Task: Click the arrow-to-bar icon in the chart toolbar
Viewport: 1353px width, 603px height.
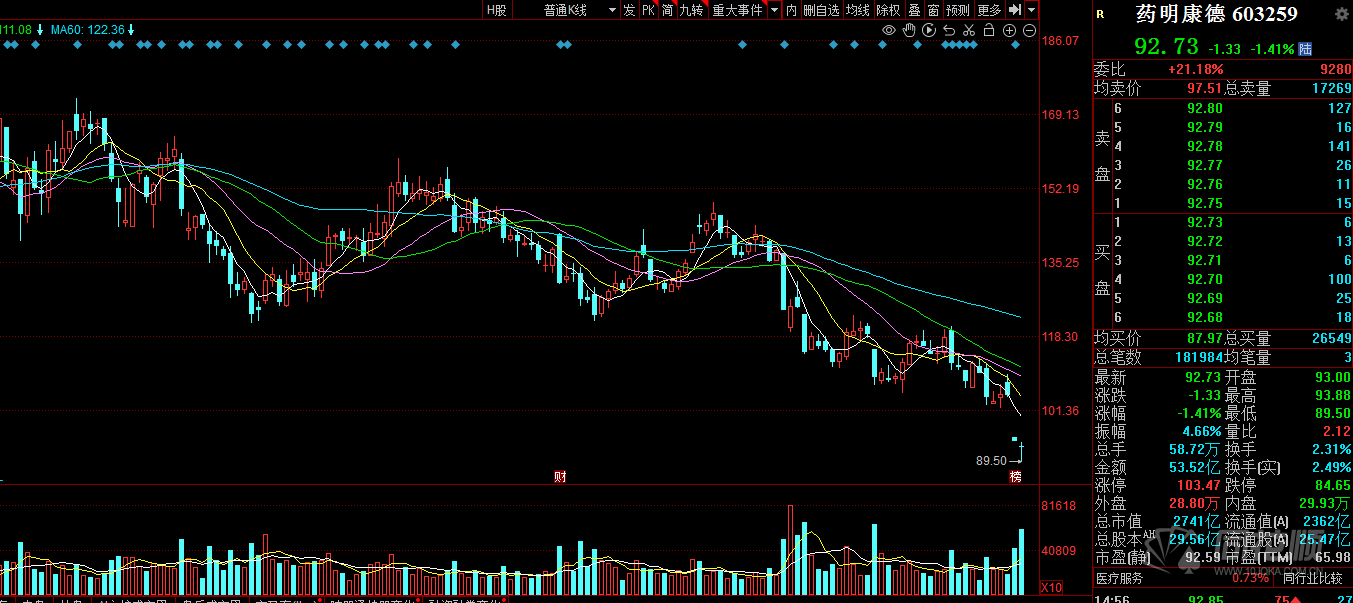Action: pyautogui.click(x=1015, y=10)
